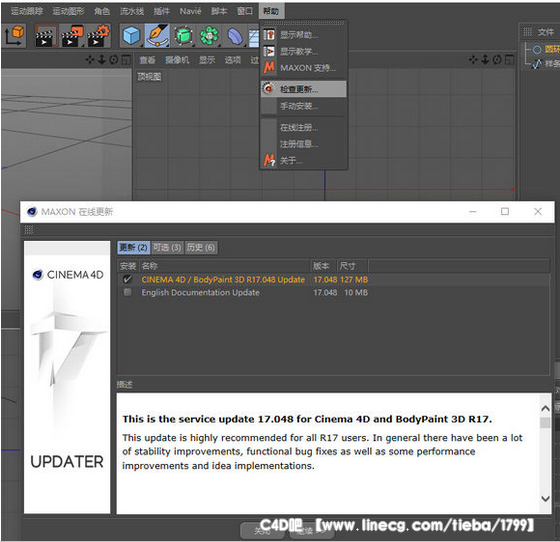Choose 显示教学 from help menu

tap(304, 51)
